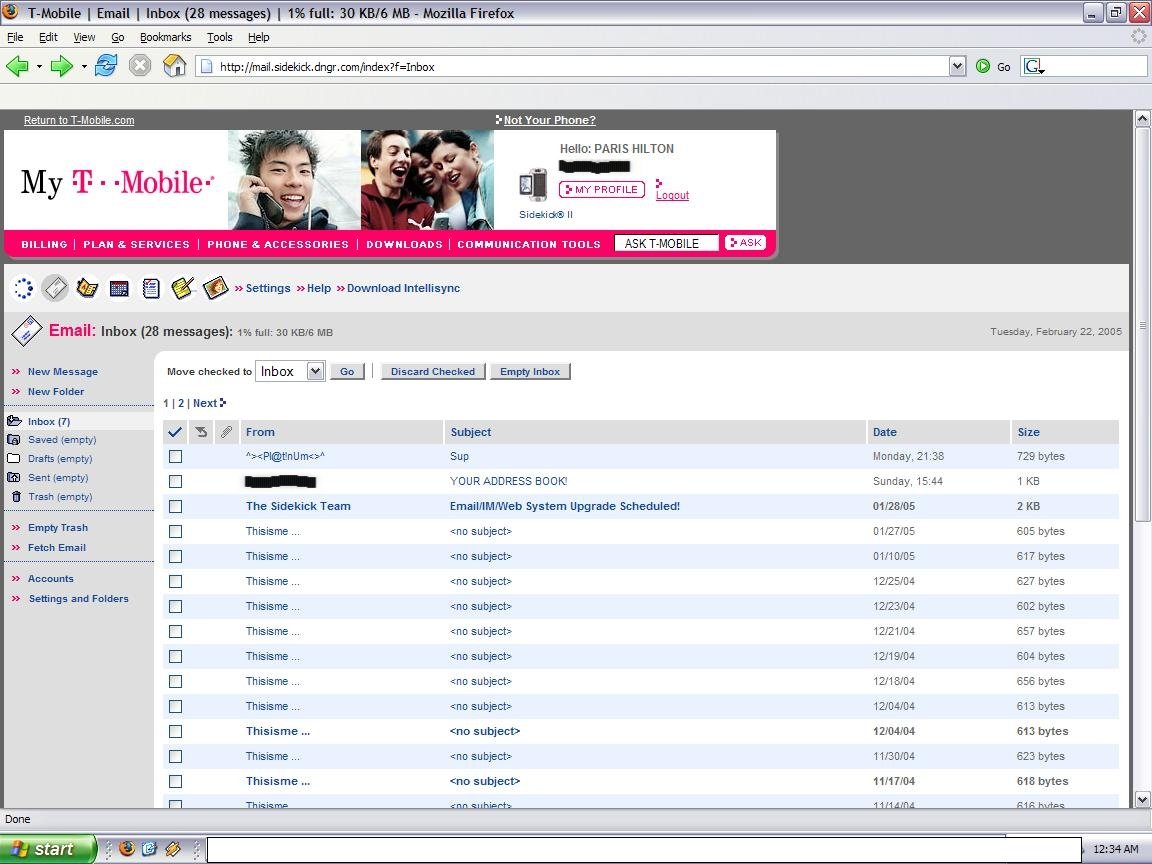Compose via the New Message link
This screenshot has height=864, width=1152.
(62, 371)
